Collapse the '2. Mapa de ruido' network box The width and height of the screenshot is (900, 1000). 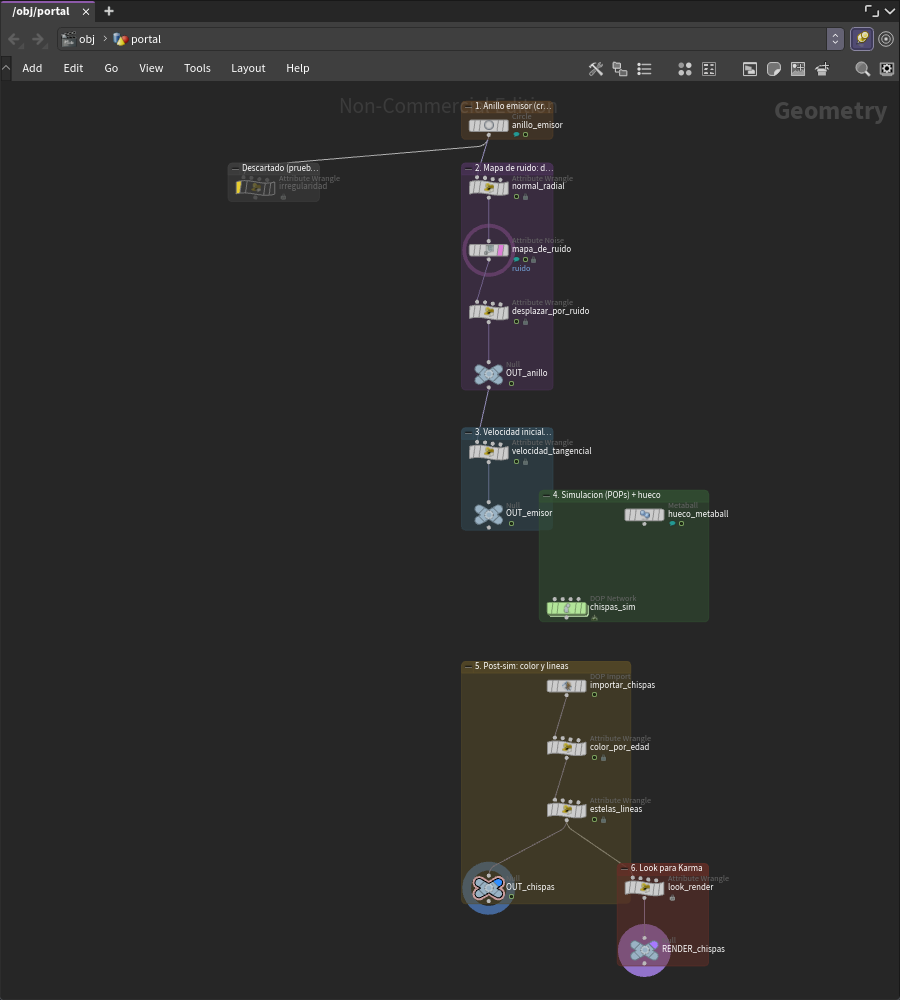pos(469,168)
